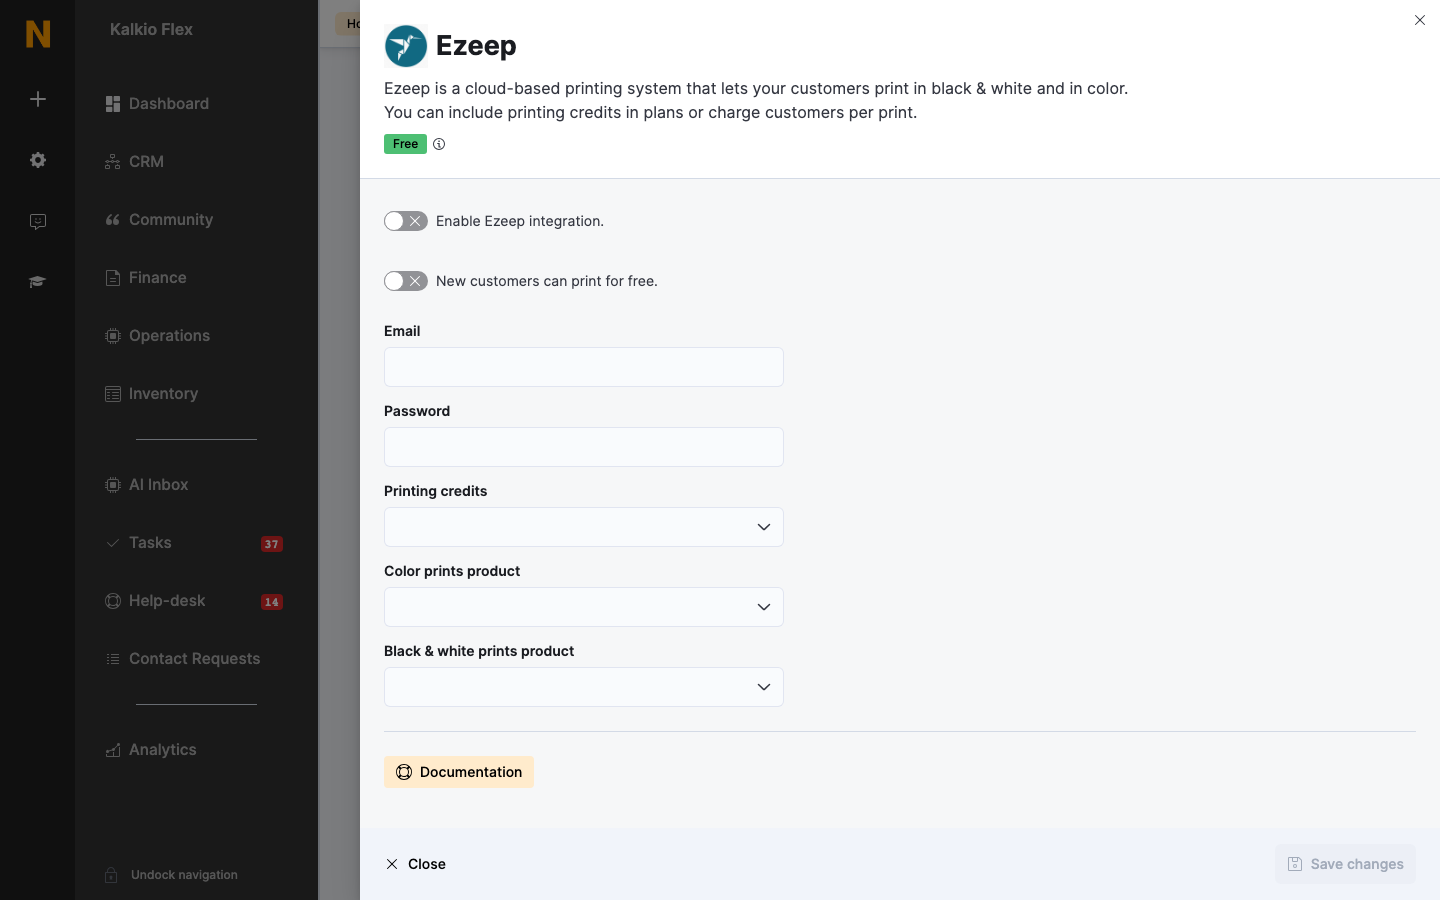Click the orange N logo

click(38, 34)
